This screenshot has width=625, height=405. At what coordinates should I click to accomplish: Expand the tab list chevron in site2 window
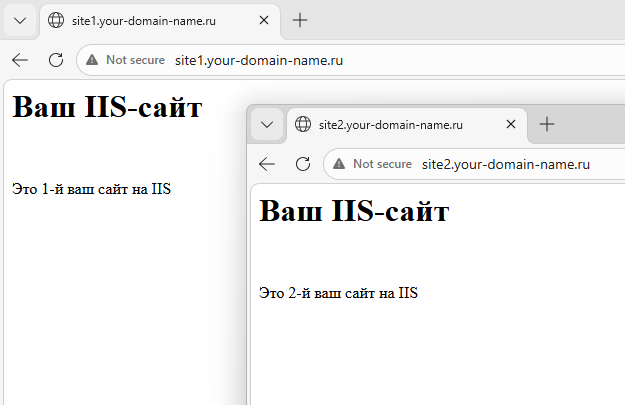coord(267,125)
